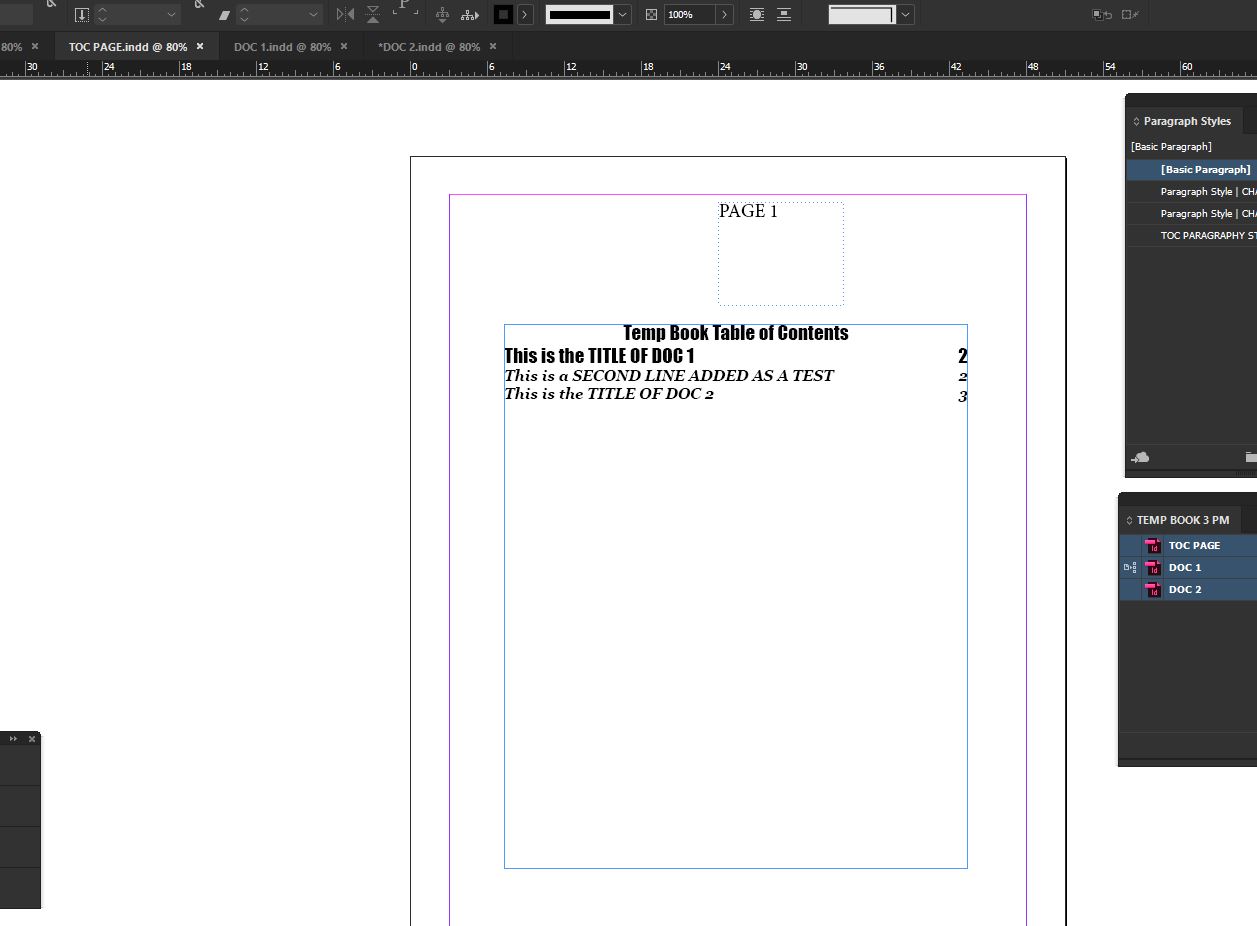Click the corner shape preview box

(x=862, y=15)
